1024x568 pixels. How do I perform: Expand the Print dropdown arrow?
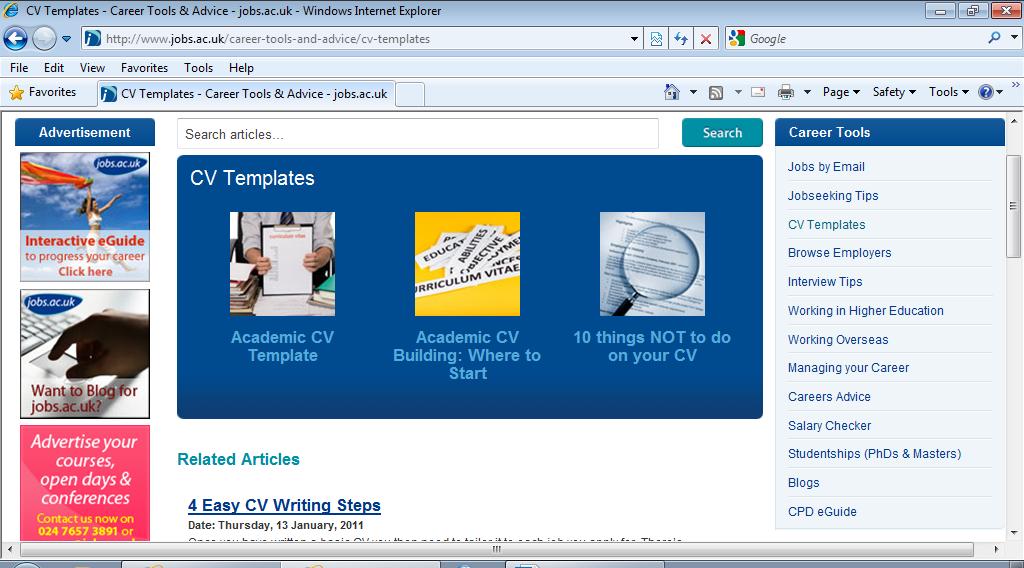point(807,92)
